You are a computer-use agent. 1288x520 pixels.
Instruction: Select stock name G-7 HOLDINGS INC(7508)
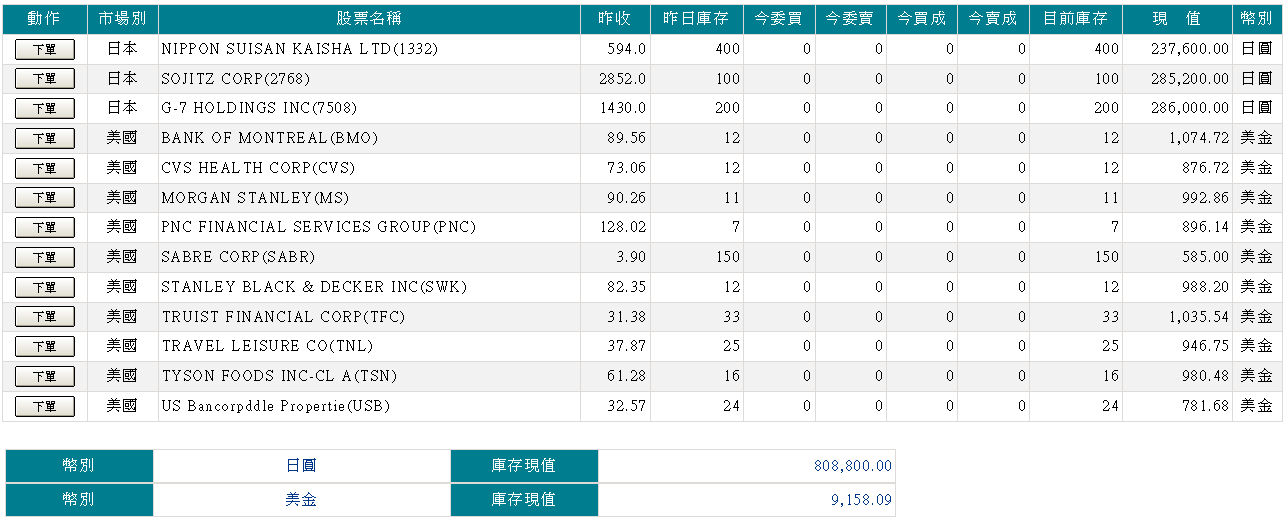pyautogui.click(x=259, y=108)
